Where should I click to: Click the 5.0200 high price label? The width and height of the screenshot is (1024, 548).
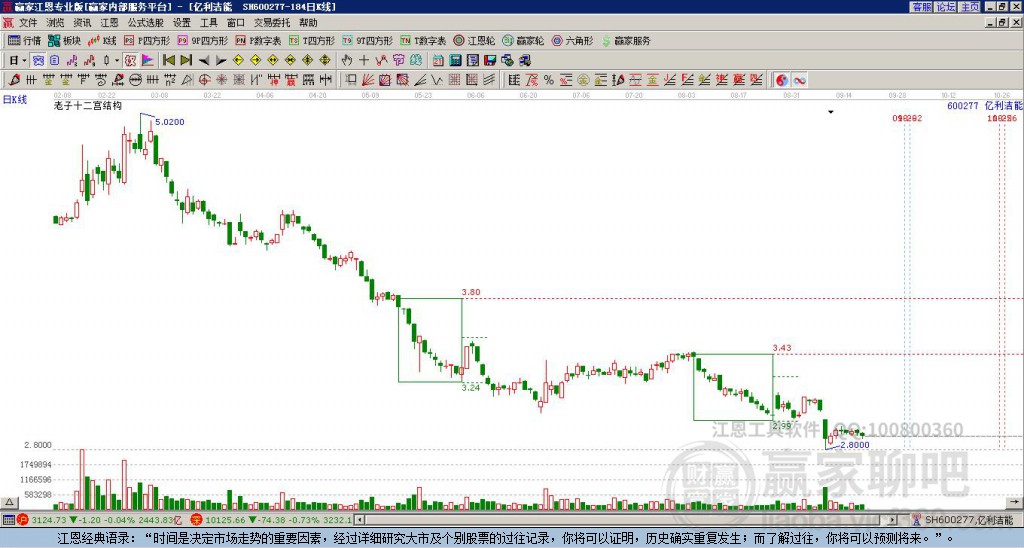[170, 121]
